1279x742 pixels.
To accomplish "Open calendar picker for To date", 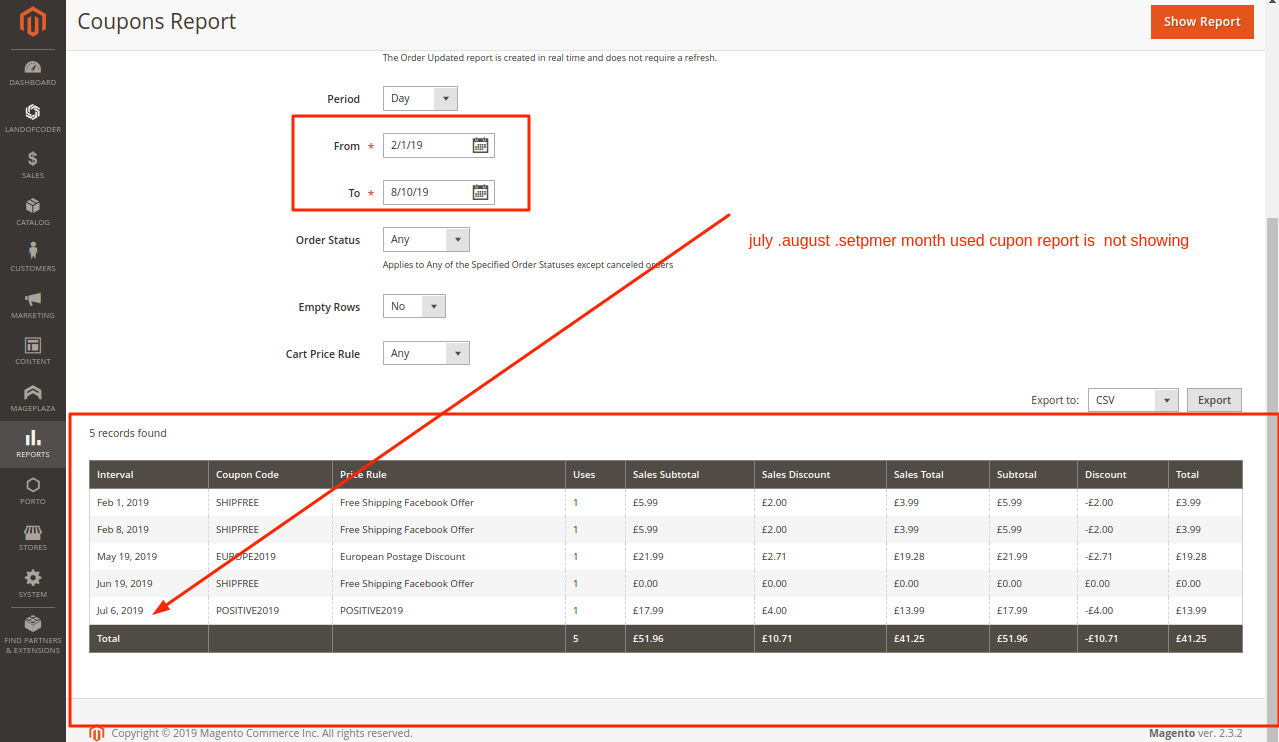I will pos(480,192).
